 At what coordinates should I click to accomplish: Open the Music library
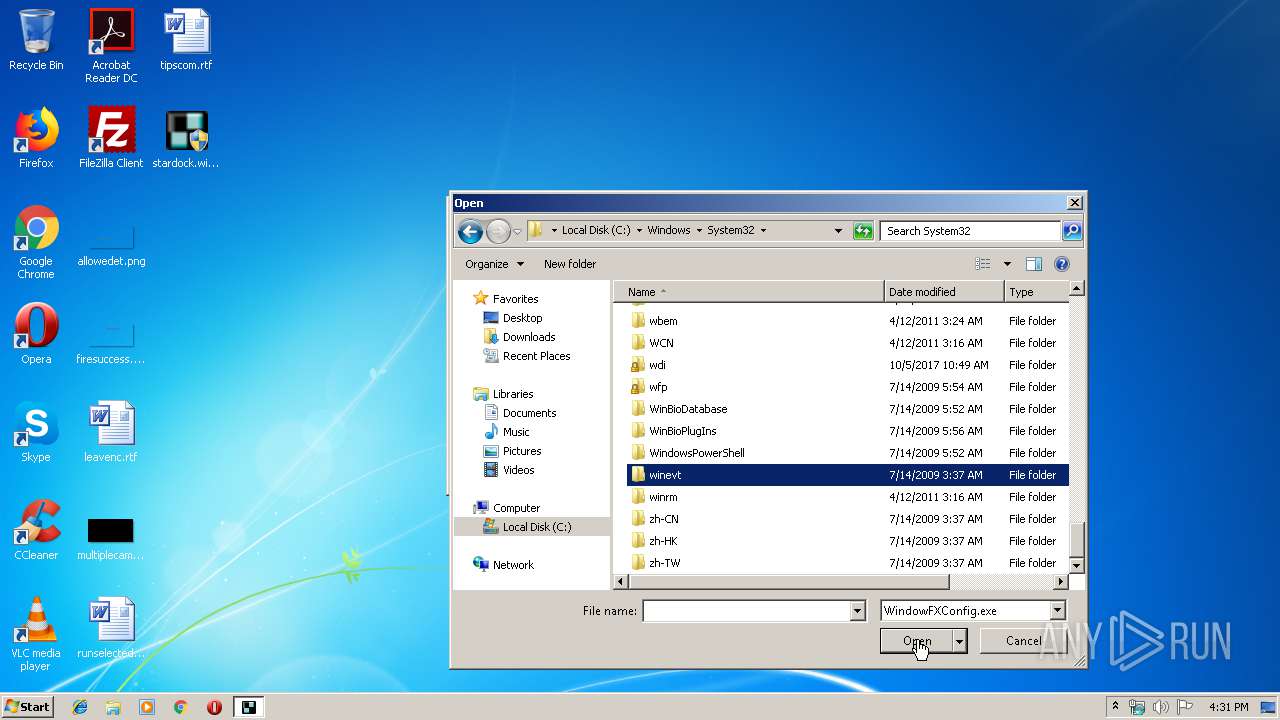(516, 432)
